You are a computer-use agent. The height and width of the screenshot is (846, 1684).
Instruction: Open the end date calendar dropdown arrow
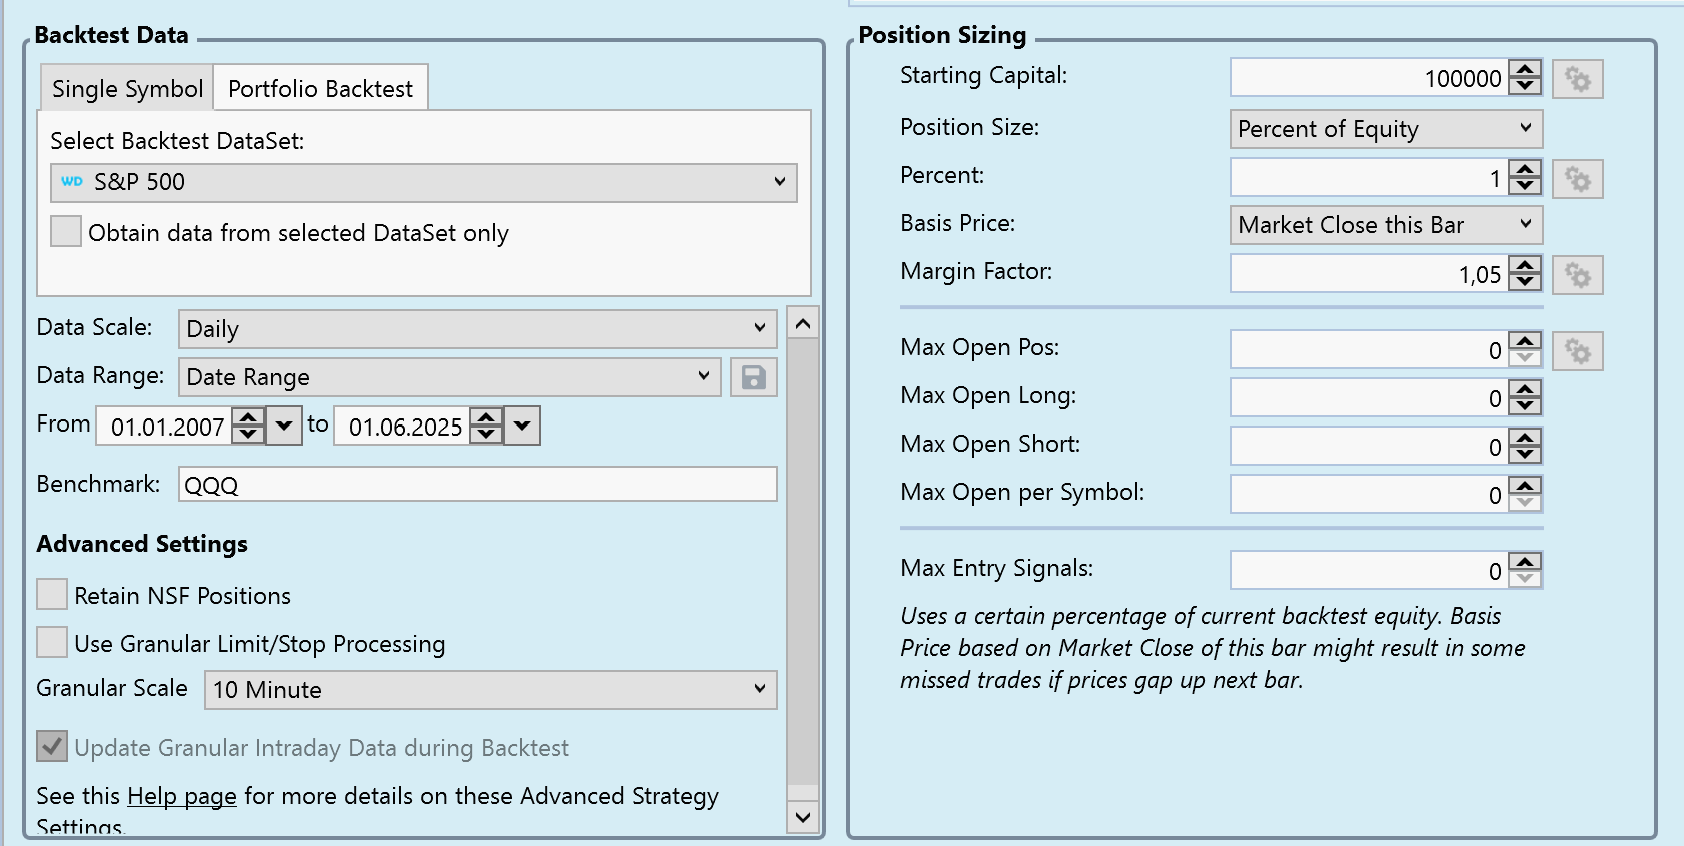point(522,426)
